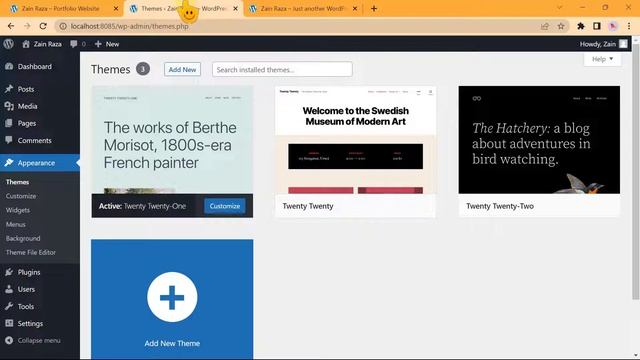Toggle the browser side panel

(x=597, y=26)
